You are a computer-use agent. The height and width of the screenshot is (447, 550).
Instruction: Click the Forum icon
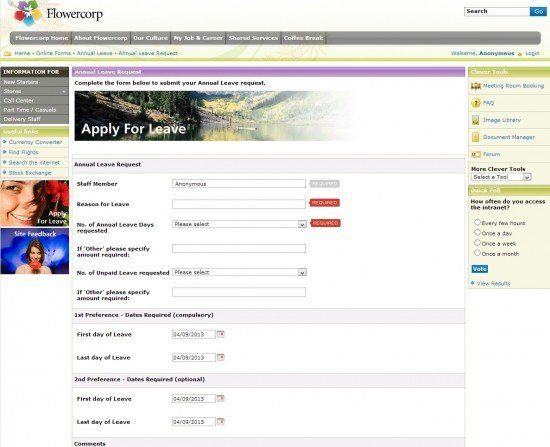point(476,154)
